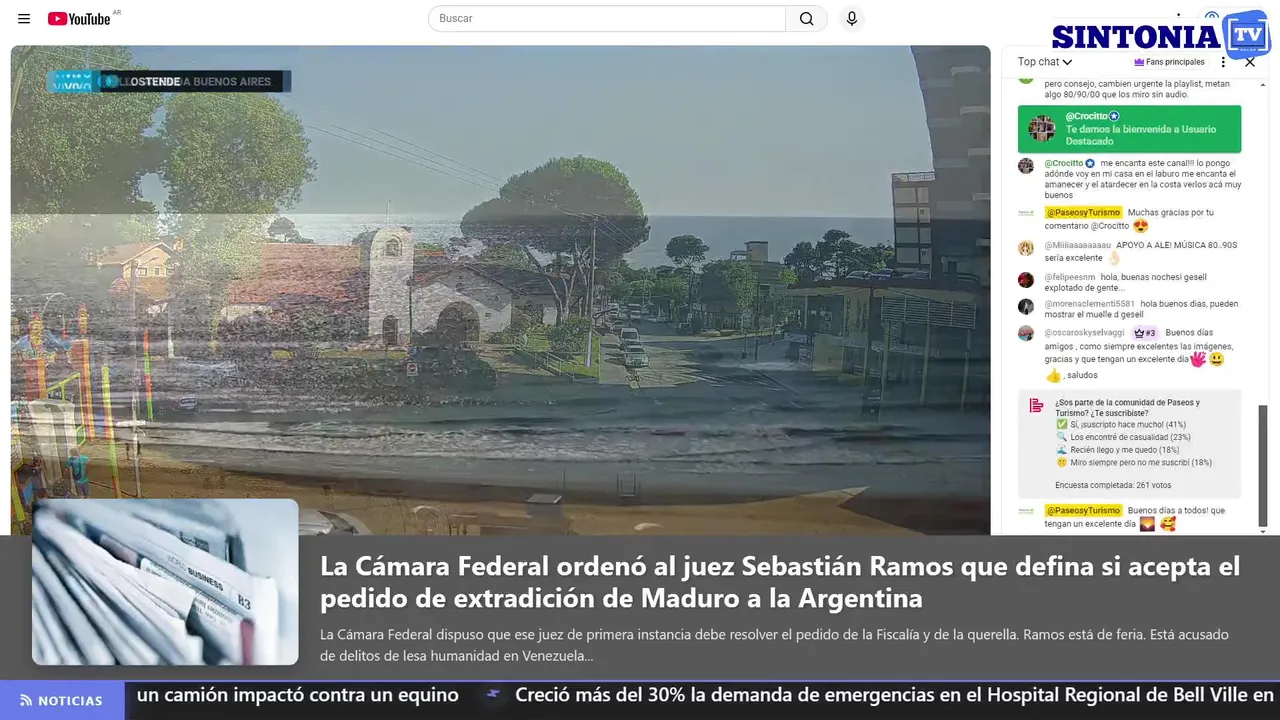Click the SINTONIA TV logo
Image resolution: width=1280 pixels, height=720 pixels.
1161,35
